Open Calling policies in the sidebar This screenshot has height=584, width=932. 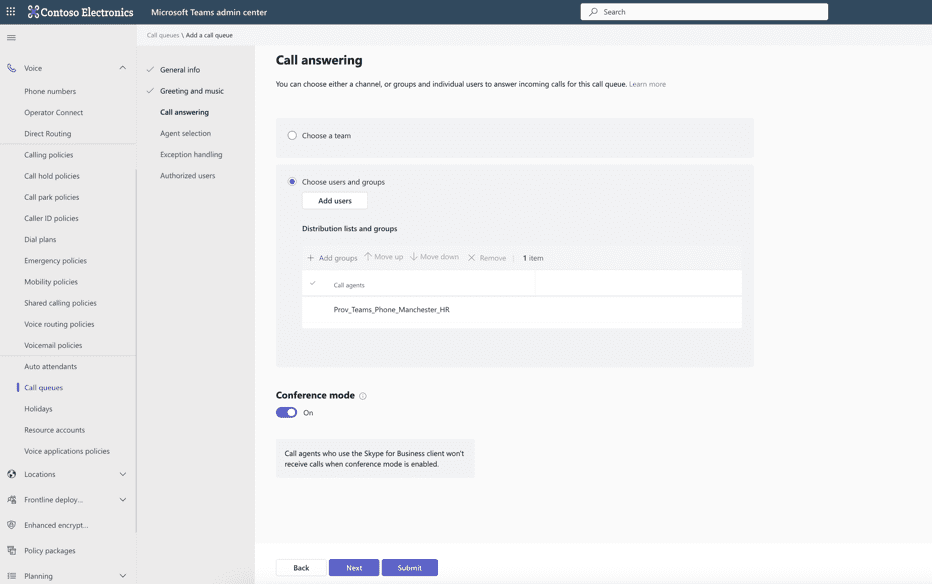tap(49, 155)
